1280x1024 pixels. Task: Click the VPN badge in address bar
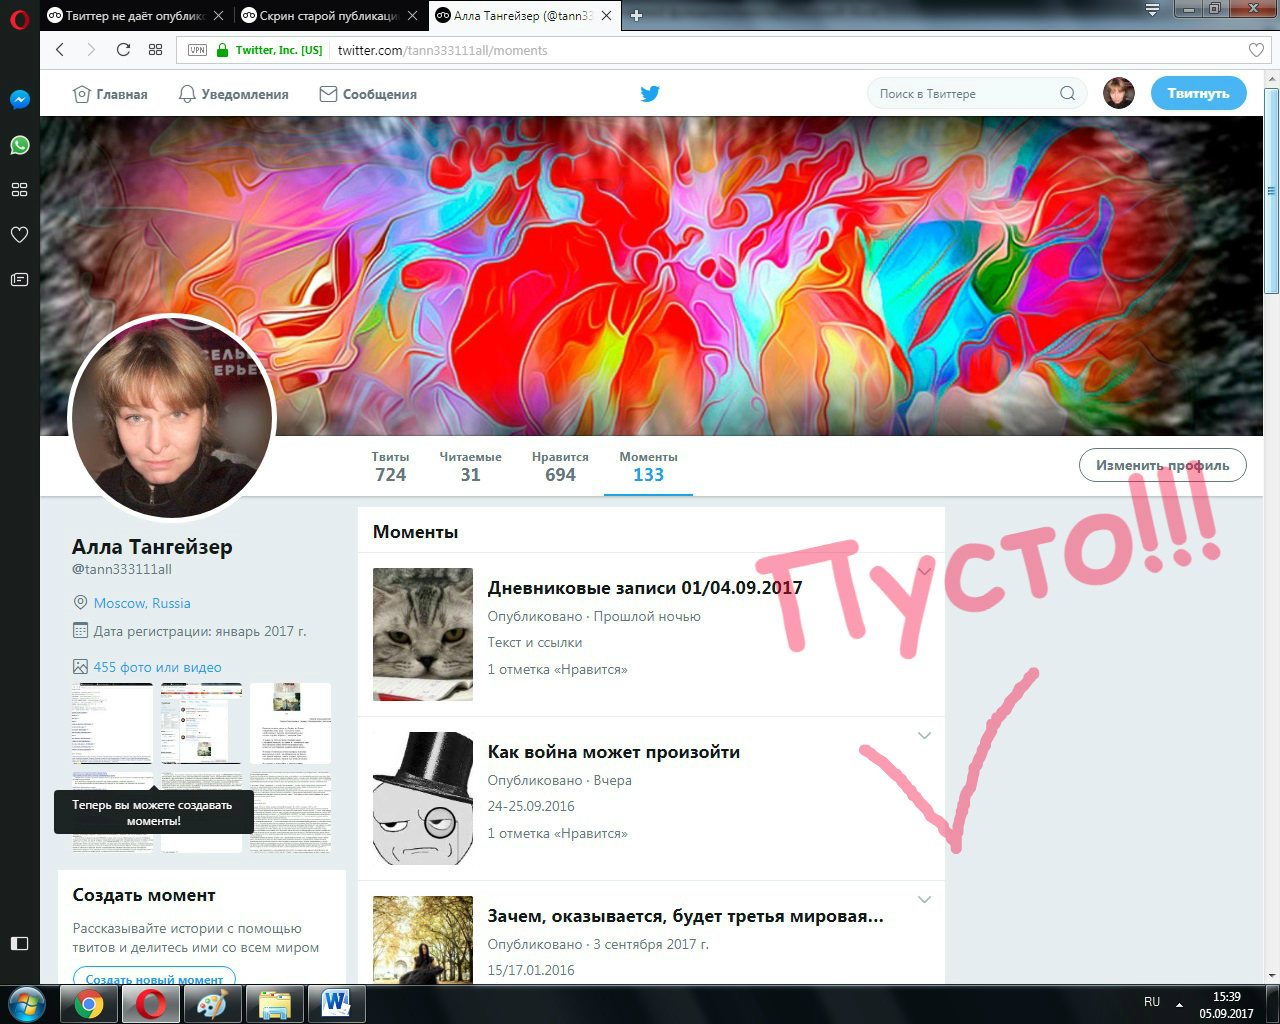197,50
